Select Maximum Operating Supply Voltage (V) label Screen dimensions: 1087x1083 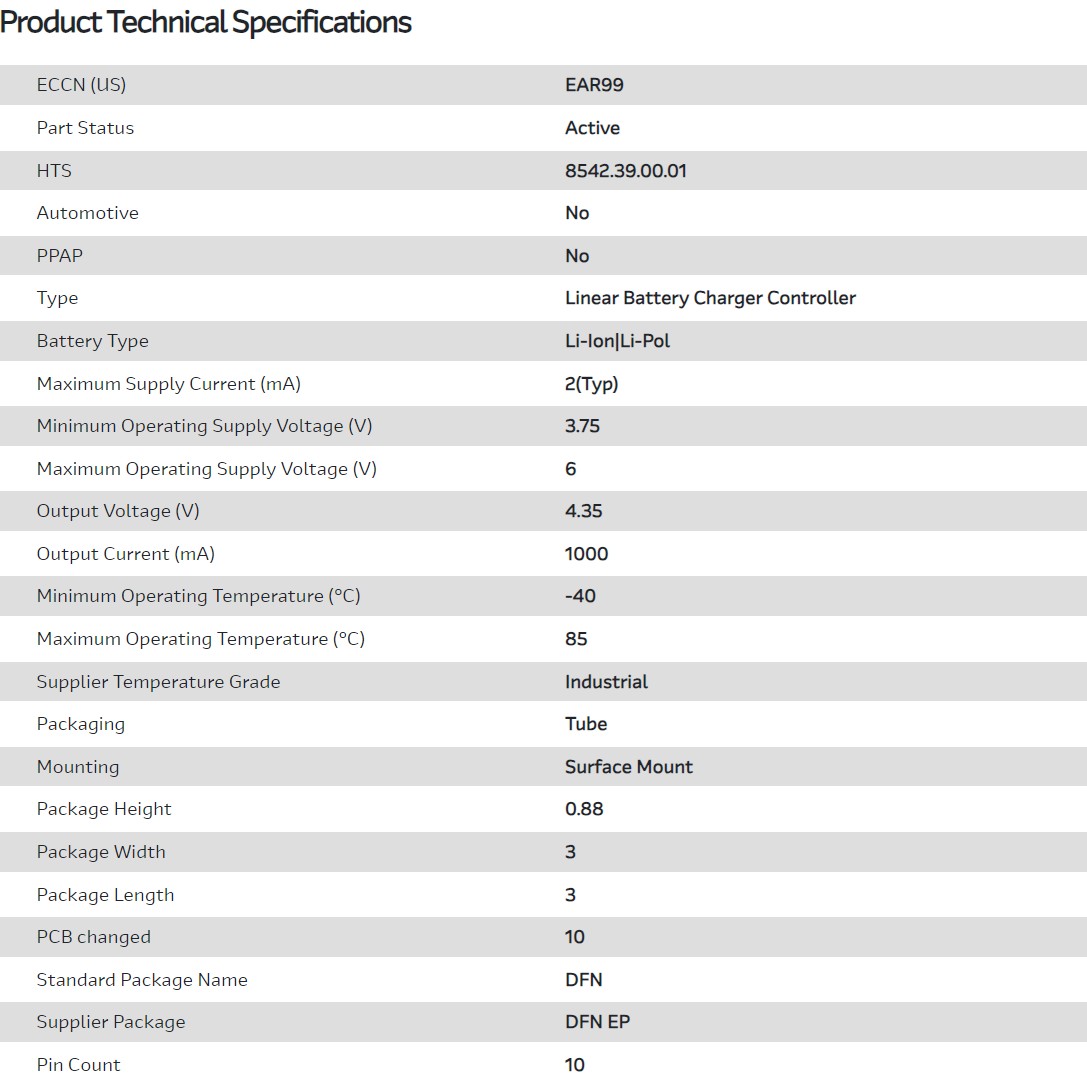click(x=206, y=469)
